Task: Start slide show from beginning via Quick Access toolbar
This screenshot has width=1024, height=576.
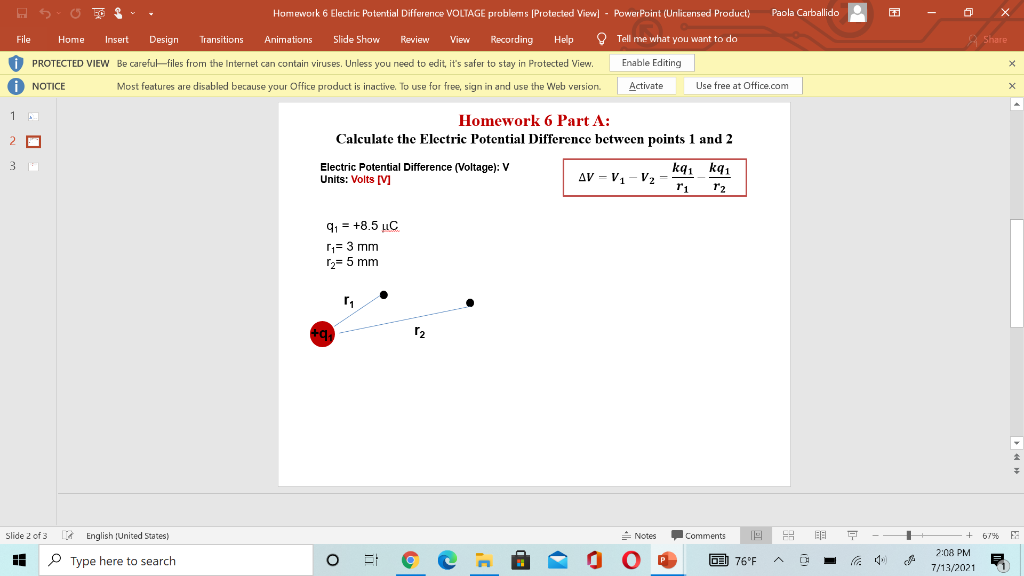Action: click(98, 13)
